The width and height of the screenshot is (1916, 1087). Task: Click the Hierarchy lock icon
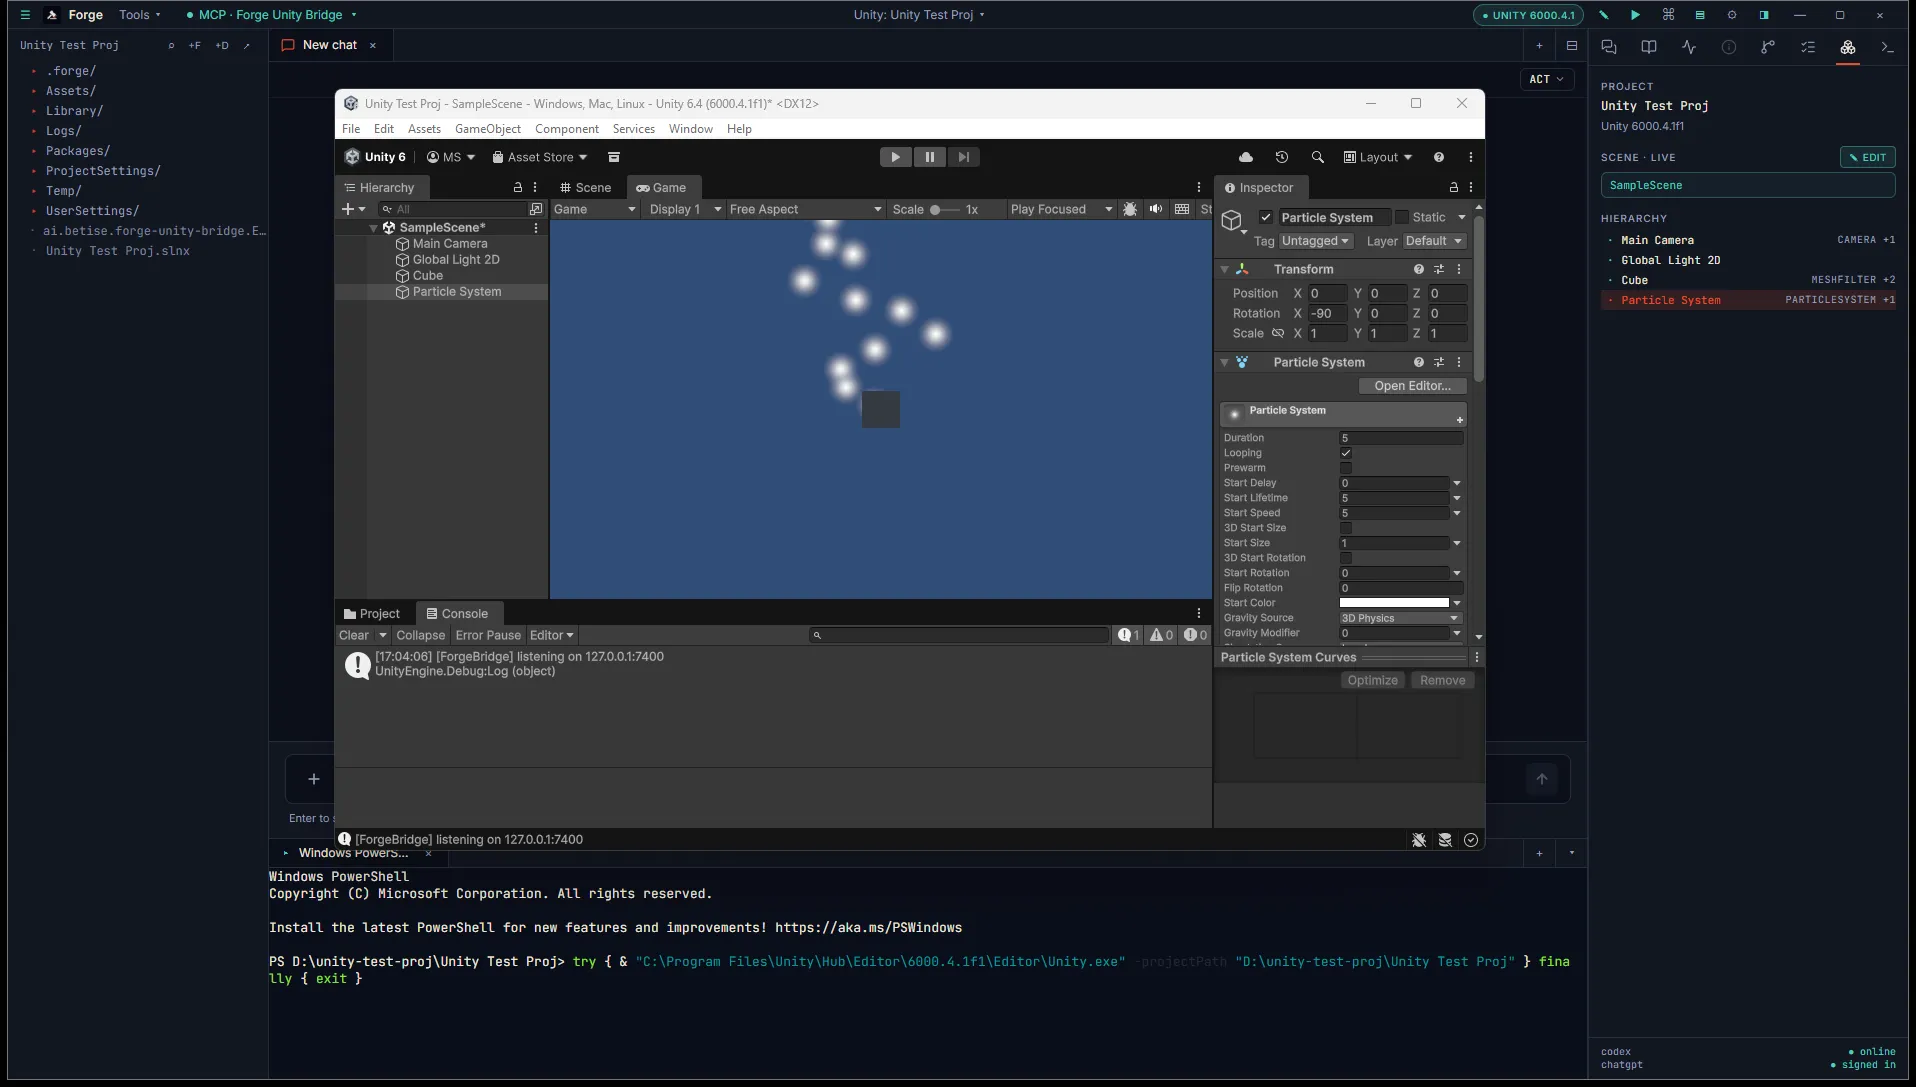click(517, 187)
